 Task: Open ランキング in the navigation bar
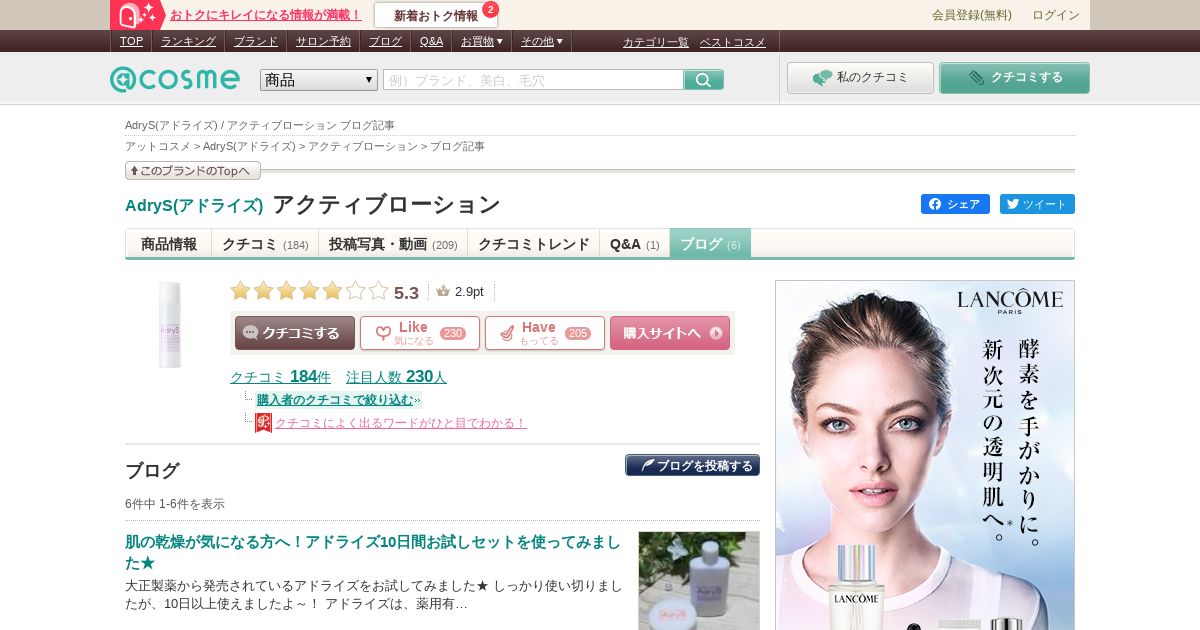point(188,41)
